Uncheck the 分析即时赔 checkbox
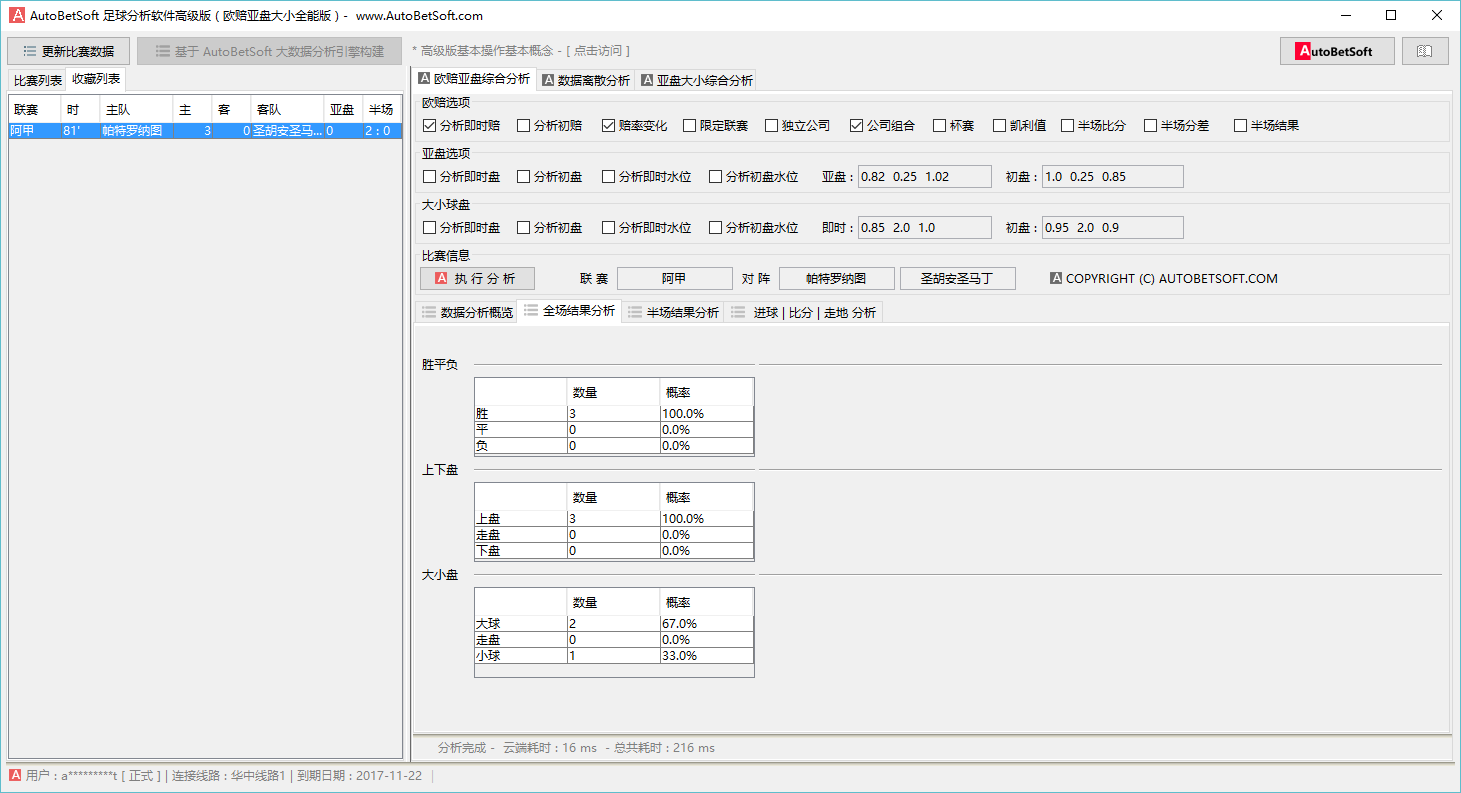Image resolution: width=1461 pixels, height=793 pixels. 430,126
